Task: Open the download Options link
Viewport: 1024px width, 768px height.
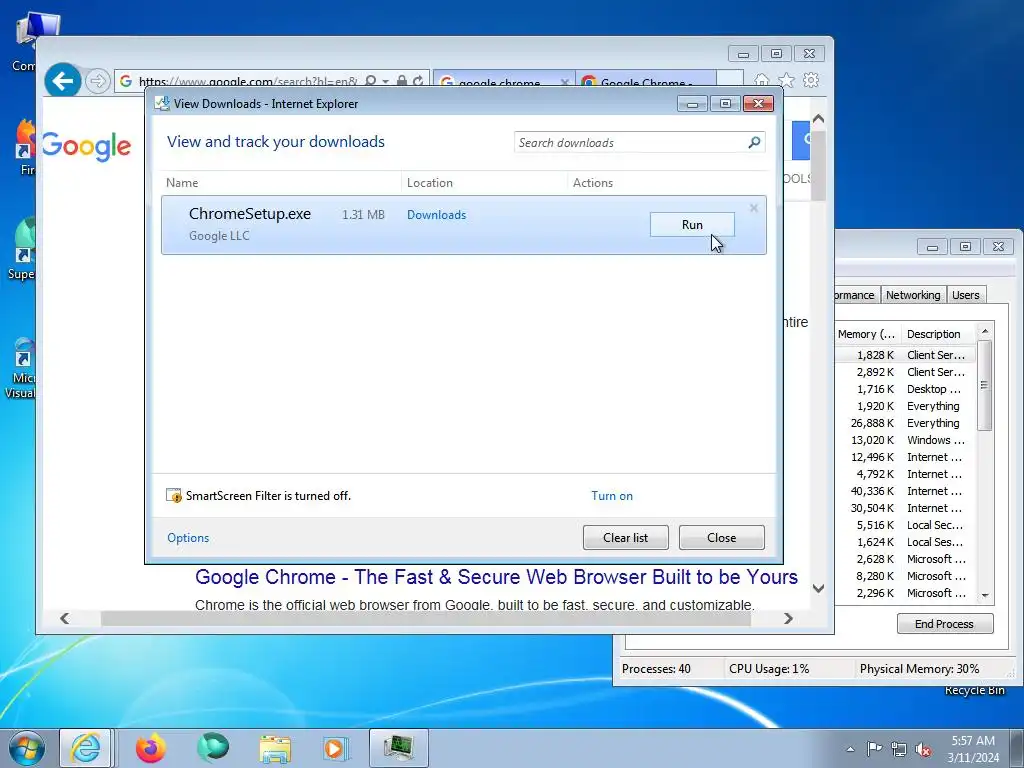Action: [188, 537]
